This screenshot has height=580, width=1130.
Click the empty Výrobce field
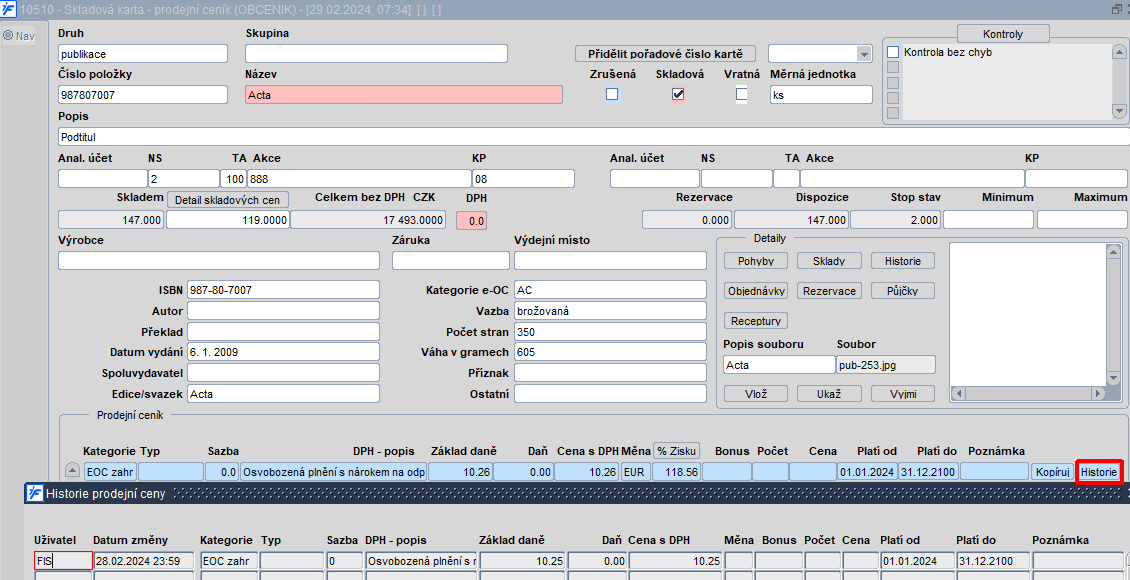219,261
